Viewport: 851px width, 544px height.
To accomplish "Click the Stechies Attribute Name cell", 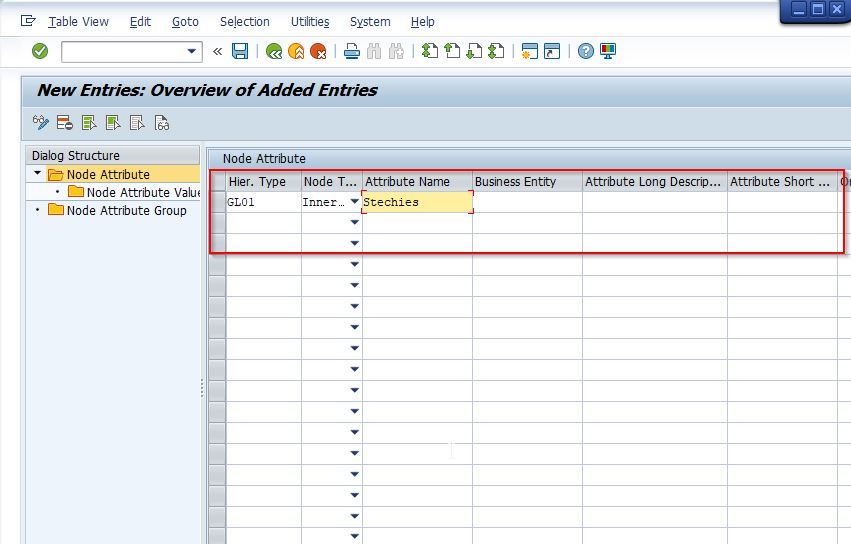I will pyautogui.click(x=417, y=202).
